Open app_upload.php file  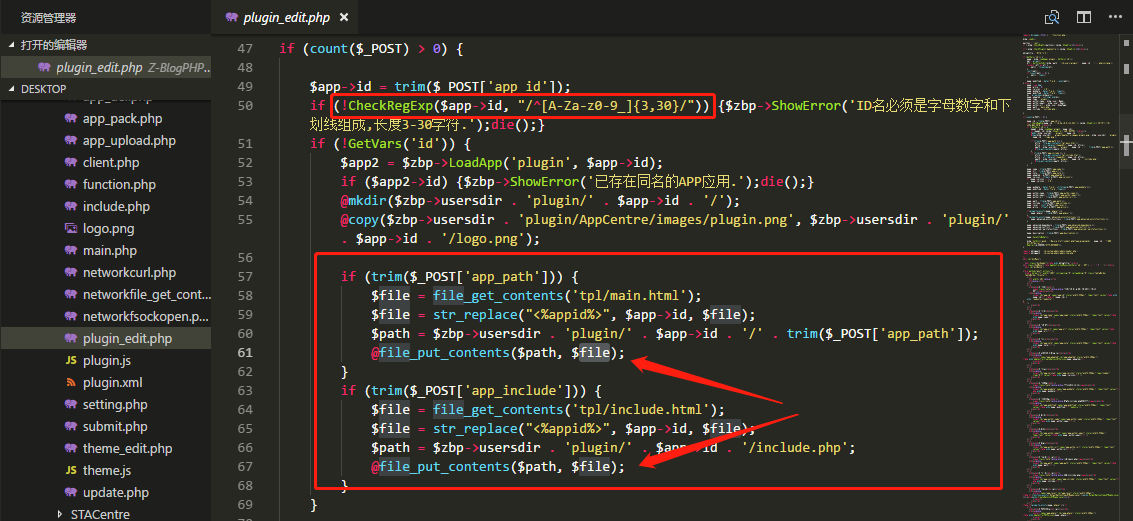(x=129, y=140)
